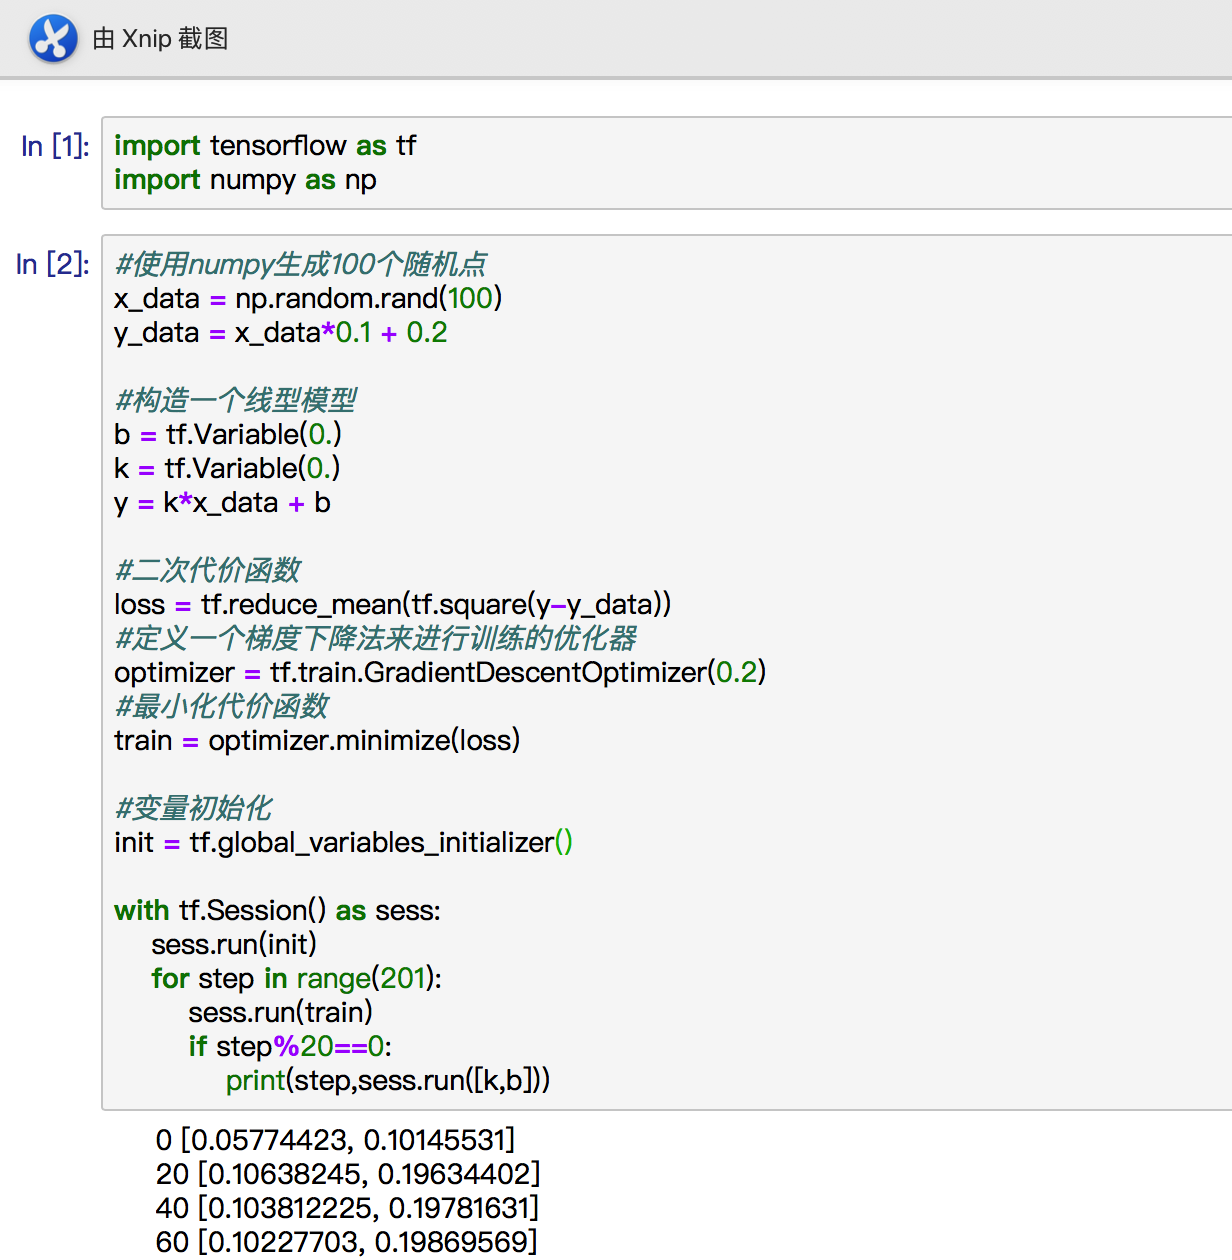Select the In [1] cell prompt

click(x=53, y=146)
